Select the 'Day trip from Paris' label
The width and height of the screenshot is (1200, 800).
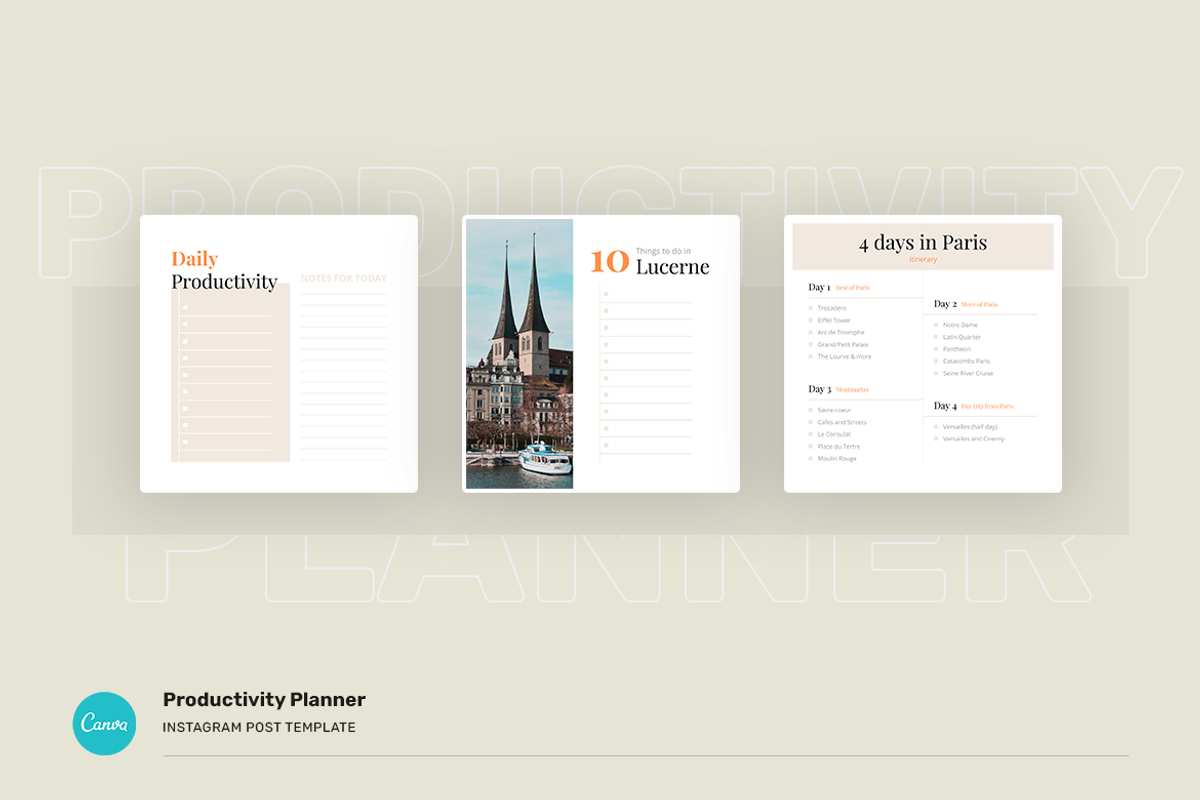pyautogui.click(x=987, y=407)
